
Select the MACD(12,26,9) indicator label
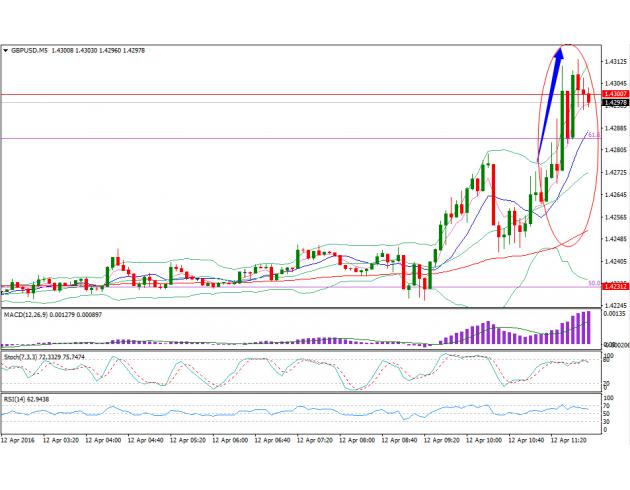point(30,315)
